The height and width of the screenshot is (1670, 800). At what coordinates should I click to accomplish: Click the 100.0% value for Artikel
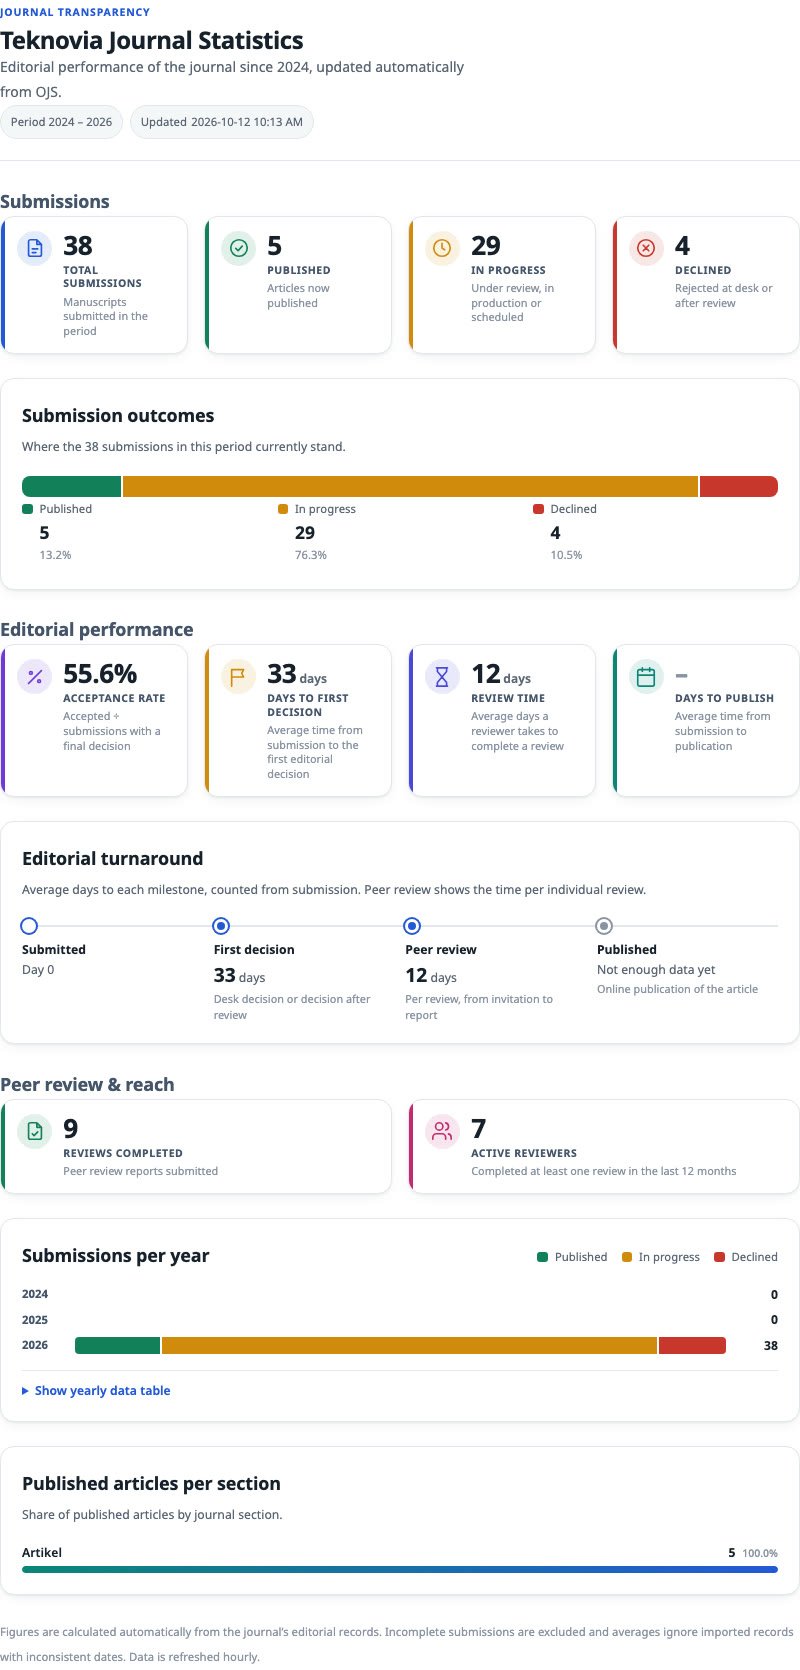point(760,1554)
